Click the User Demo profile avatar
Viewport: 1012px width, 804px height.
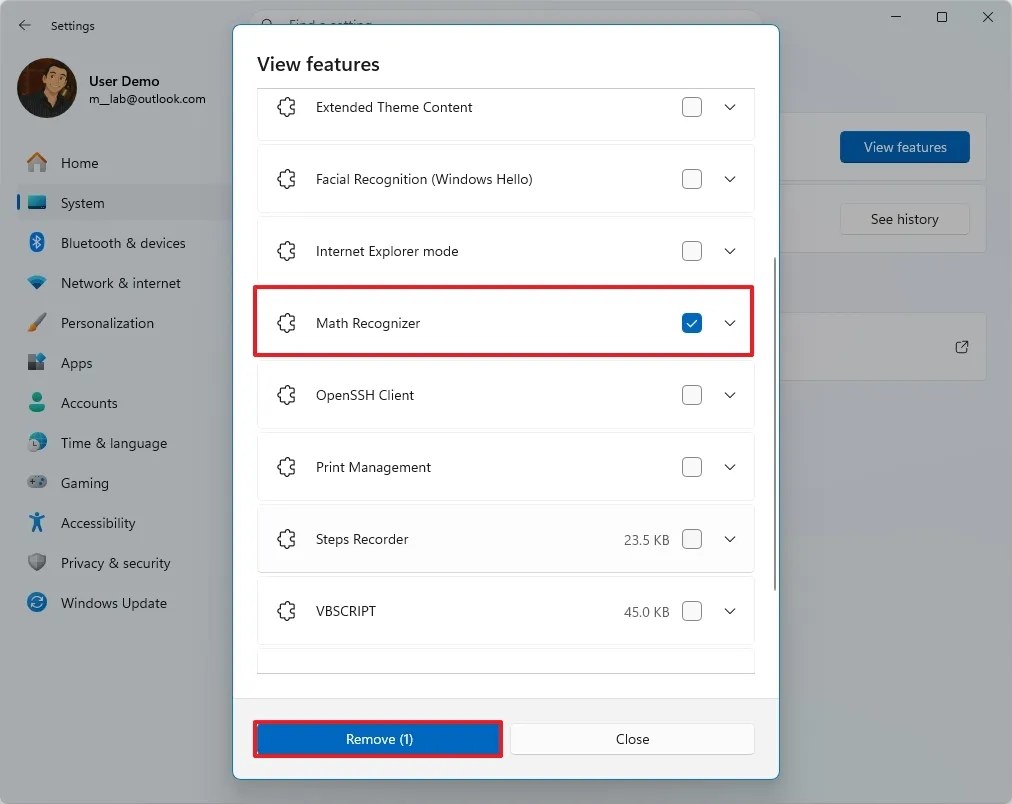(46, 88)
